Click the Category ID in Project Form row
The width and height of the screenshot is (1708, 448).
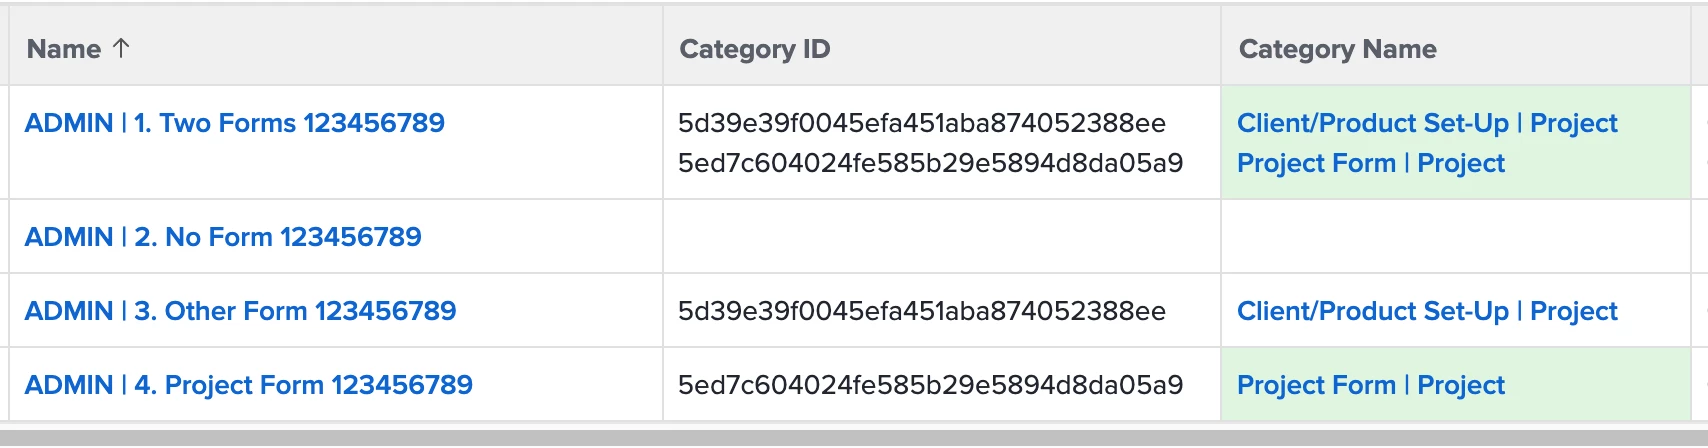930,385
